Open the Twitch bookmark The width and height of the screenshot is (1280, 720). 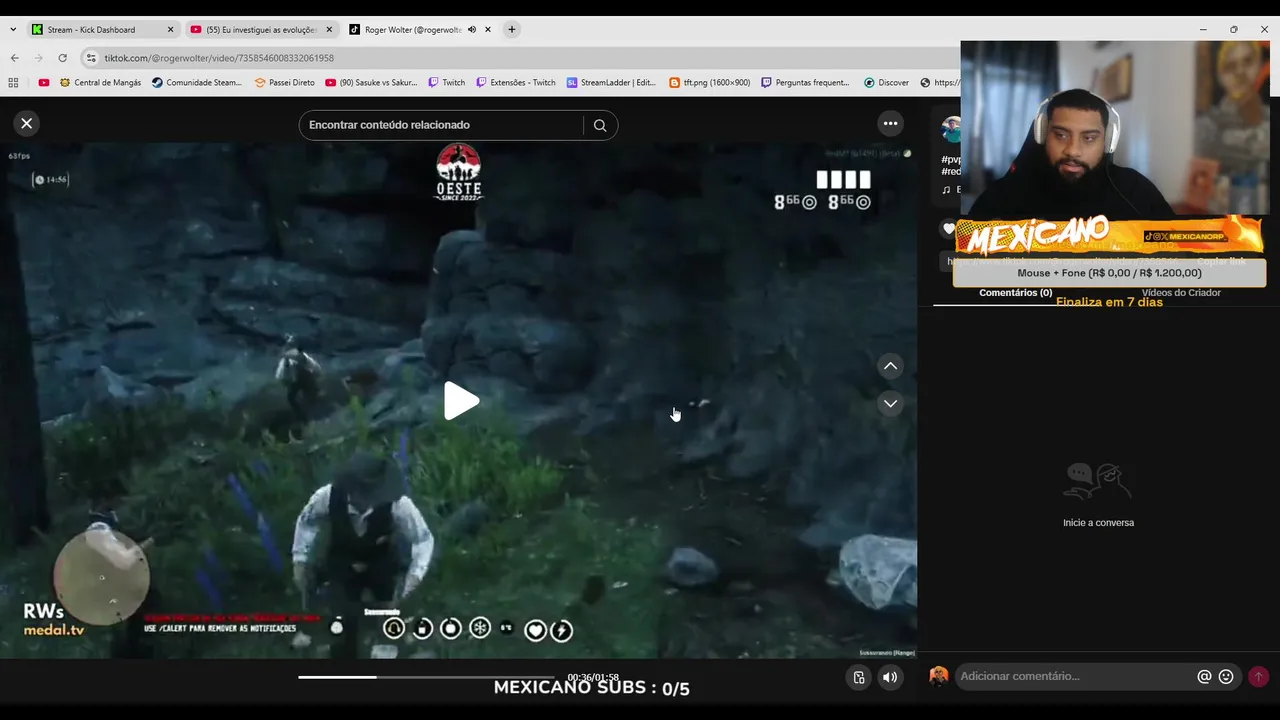click(446, 83)
